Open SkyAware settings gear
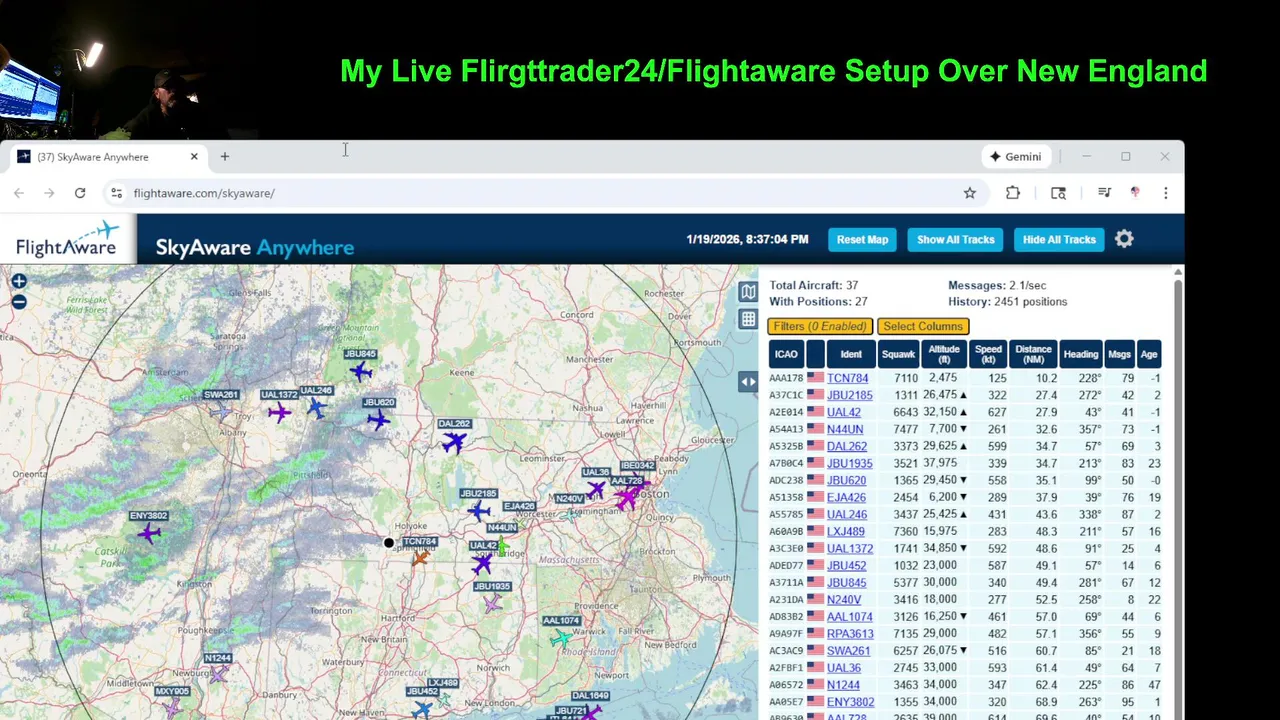 [x=1124, y=239]
